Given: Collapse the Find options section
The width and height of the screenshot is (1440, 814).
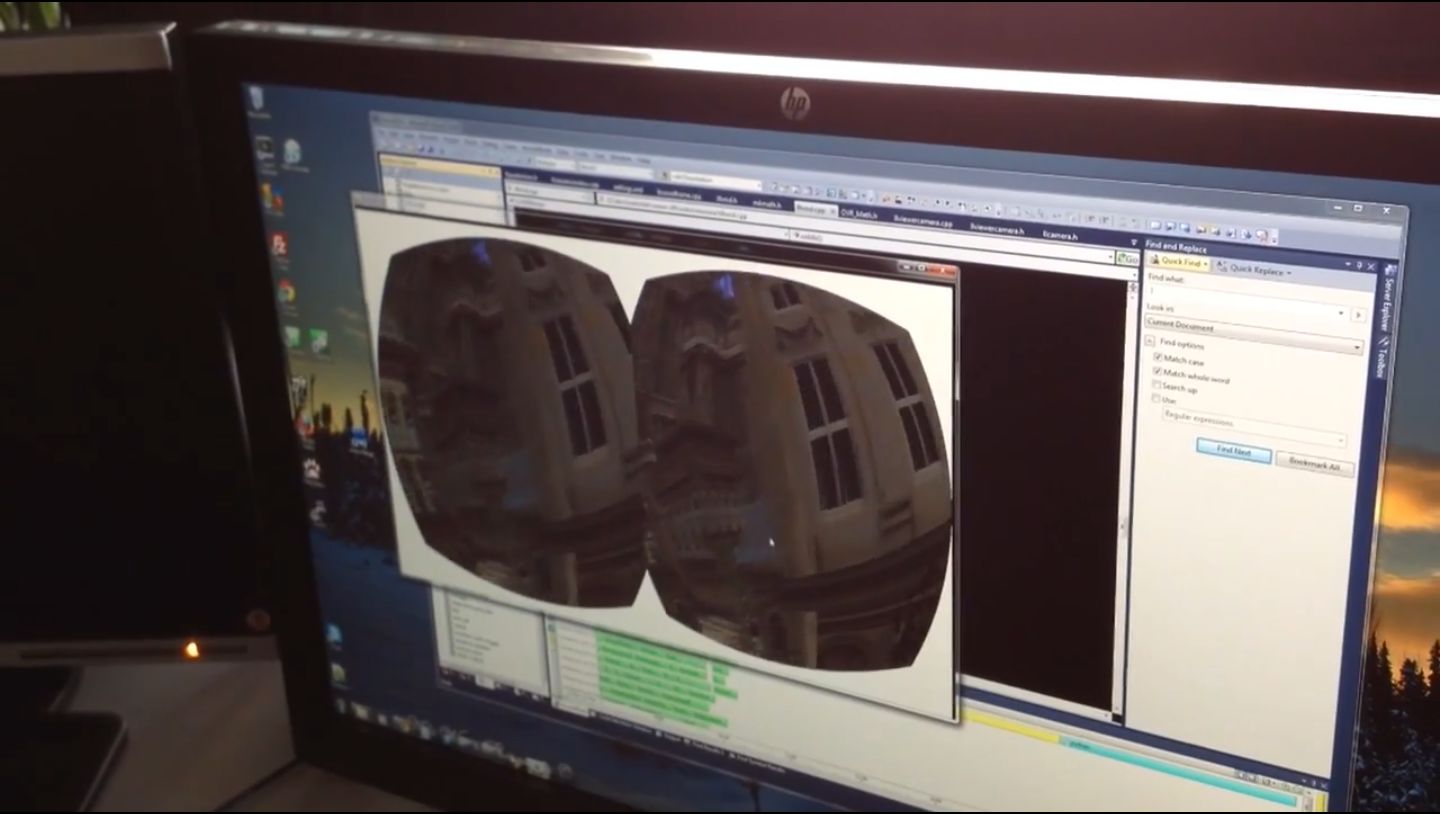Looking at the screenshot, I should (1150, 341).
